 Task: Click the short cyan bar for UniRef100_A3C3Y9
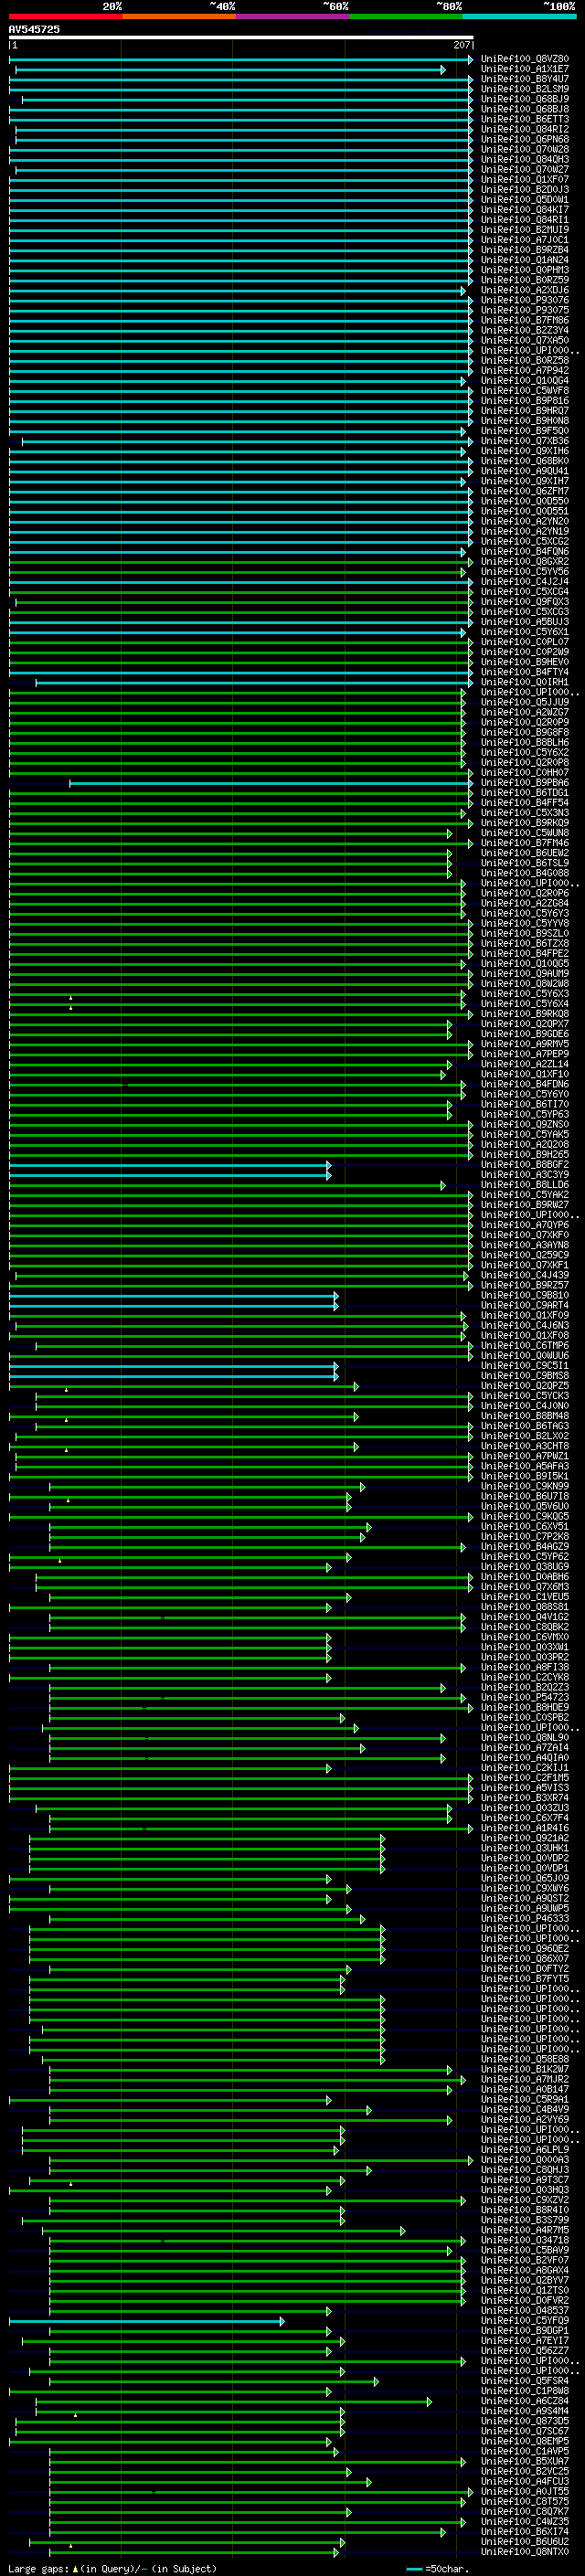pos(170,1175)
